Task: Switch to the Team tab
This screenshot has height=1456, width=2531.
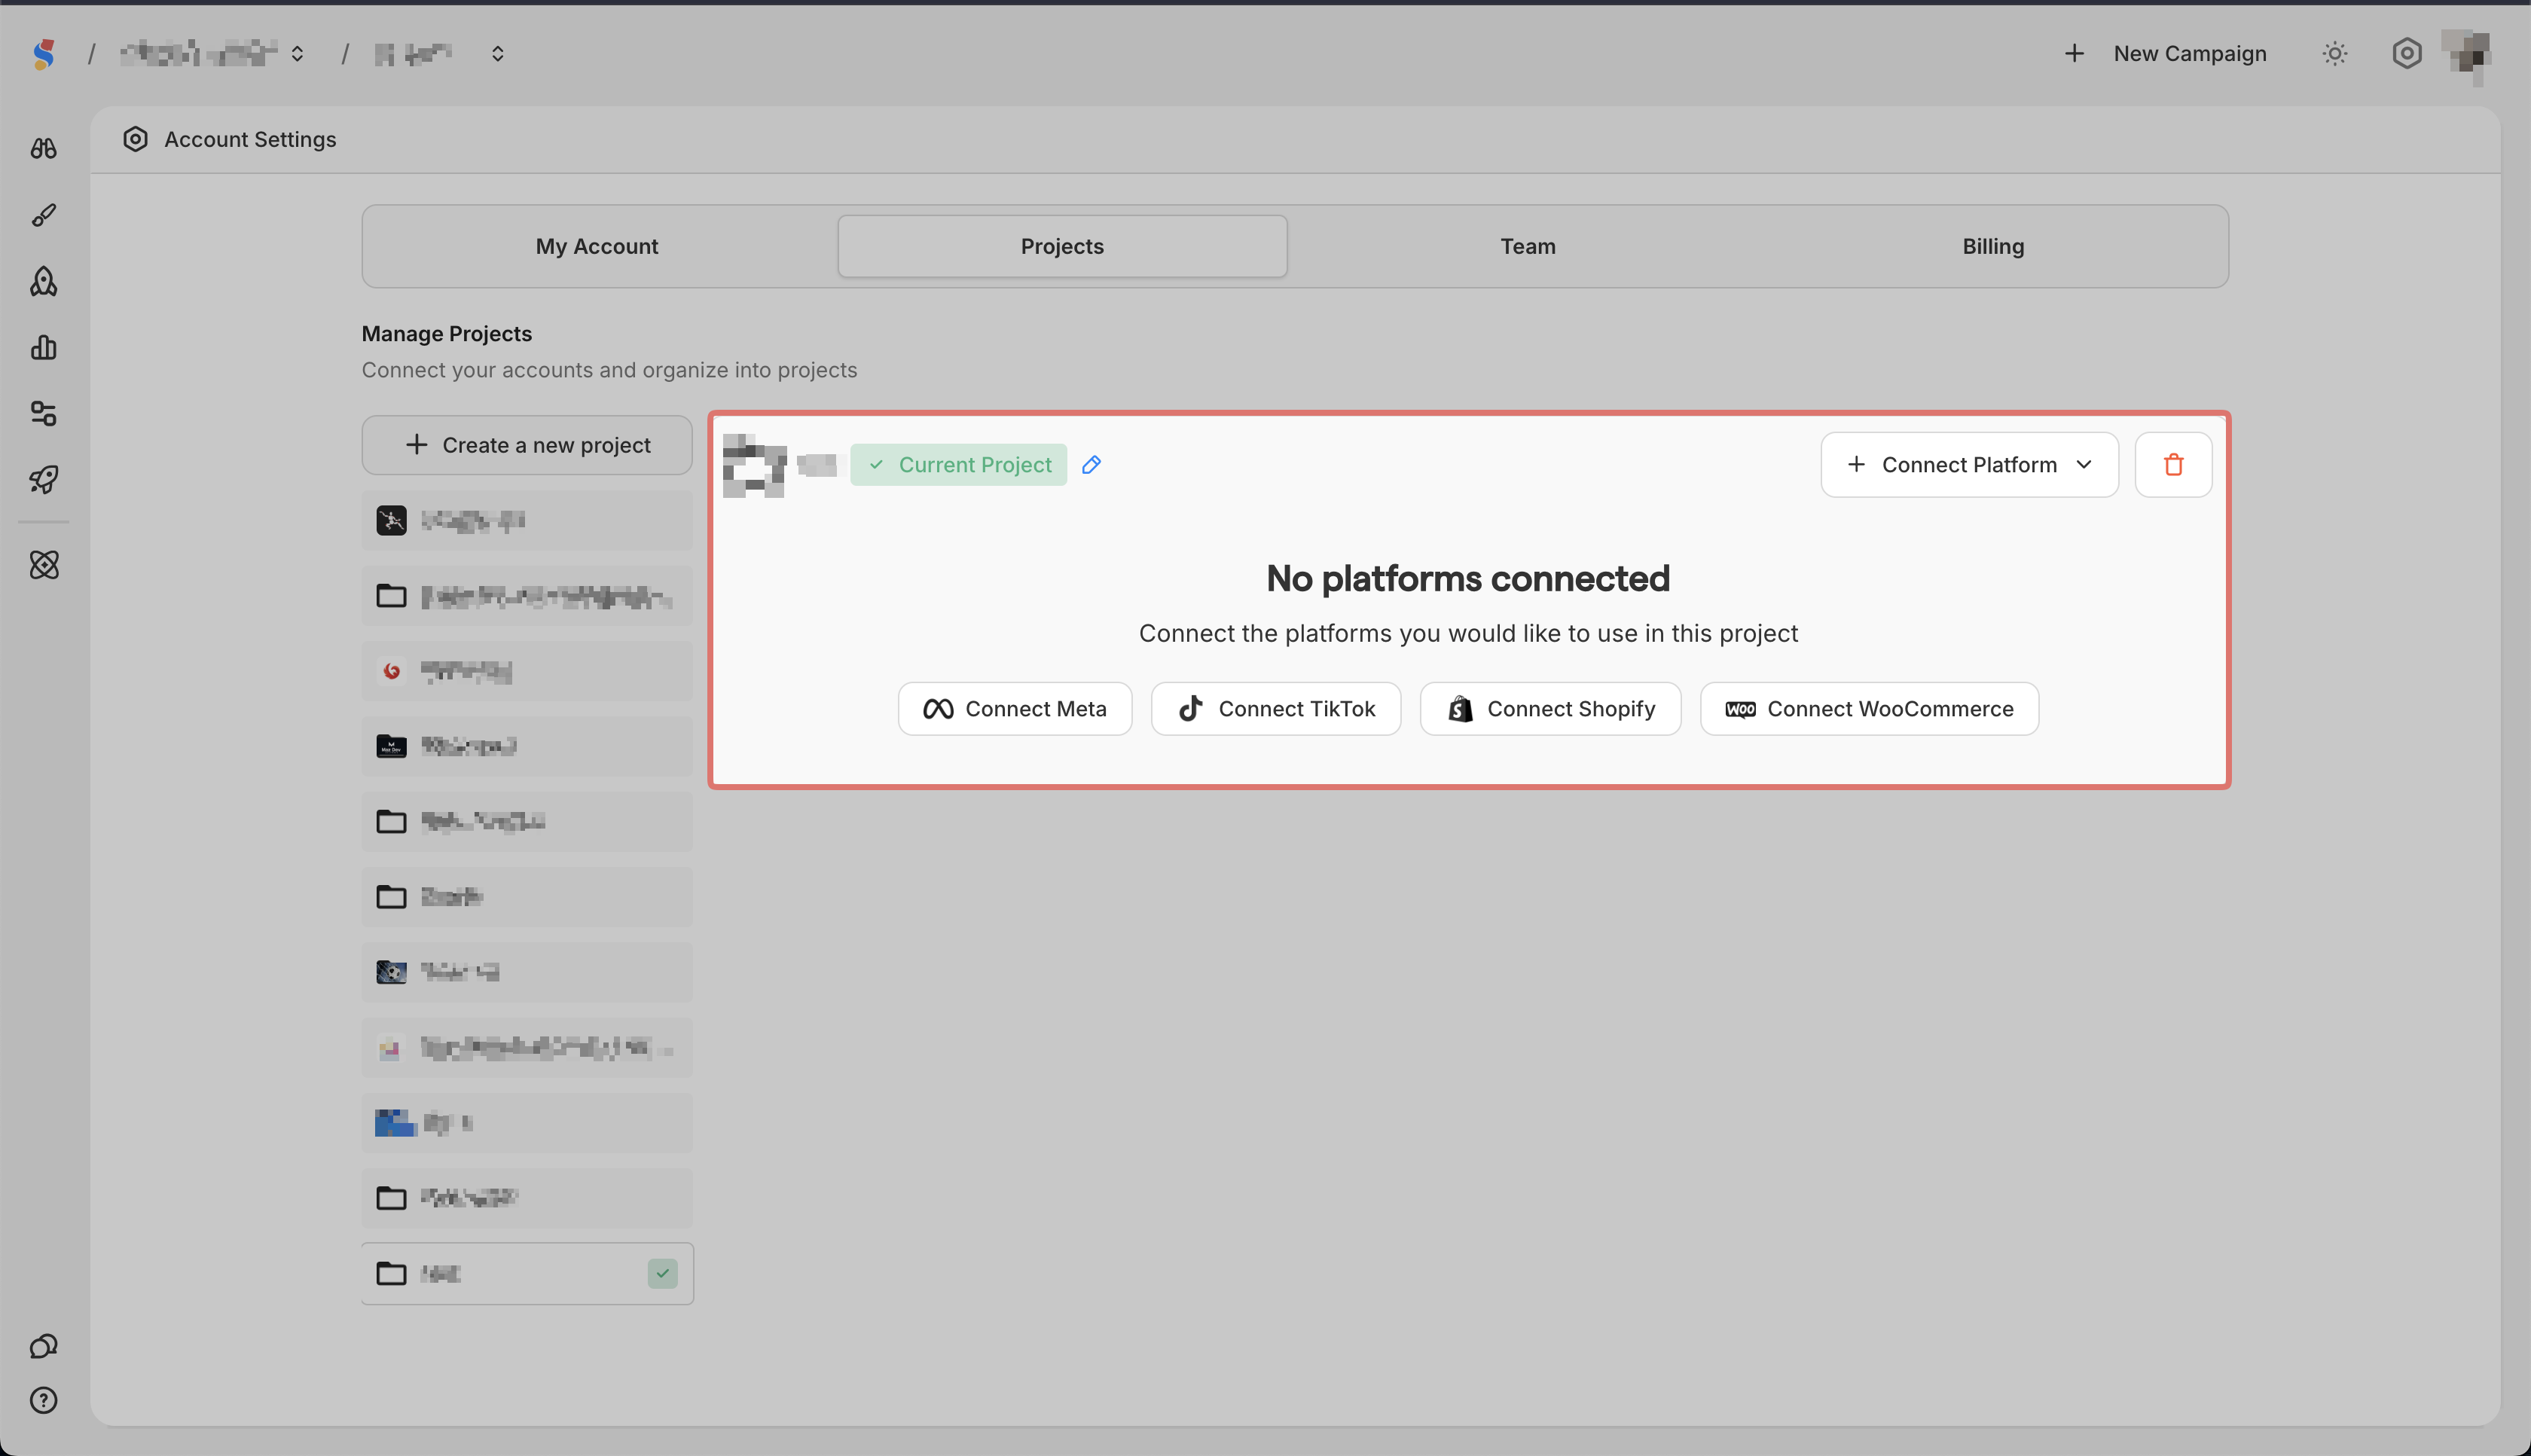Action: coord(1527,246)
